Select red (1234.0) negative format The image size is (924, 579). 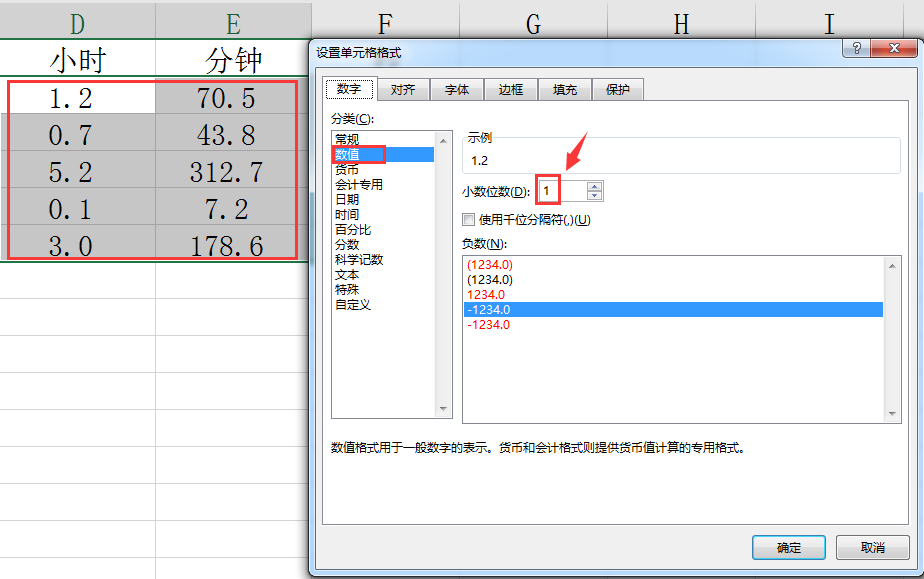pos(673,264)
